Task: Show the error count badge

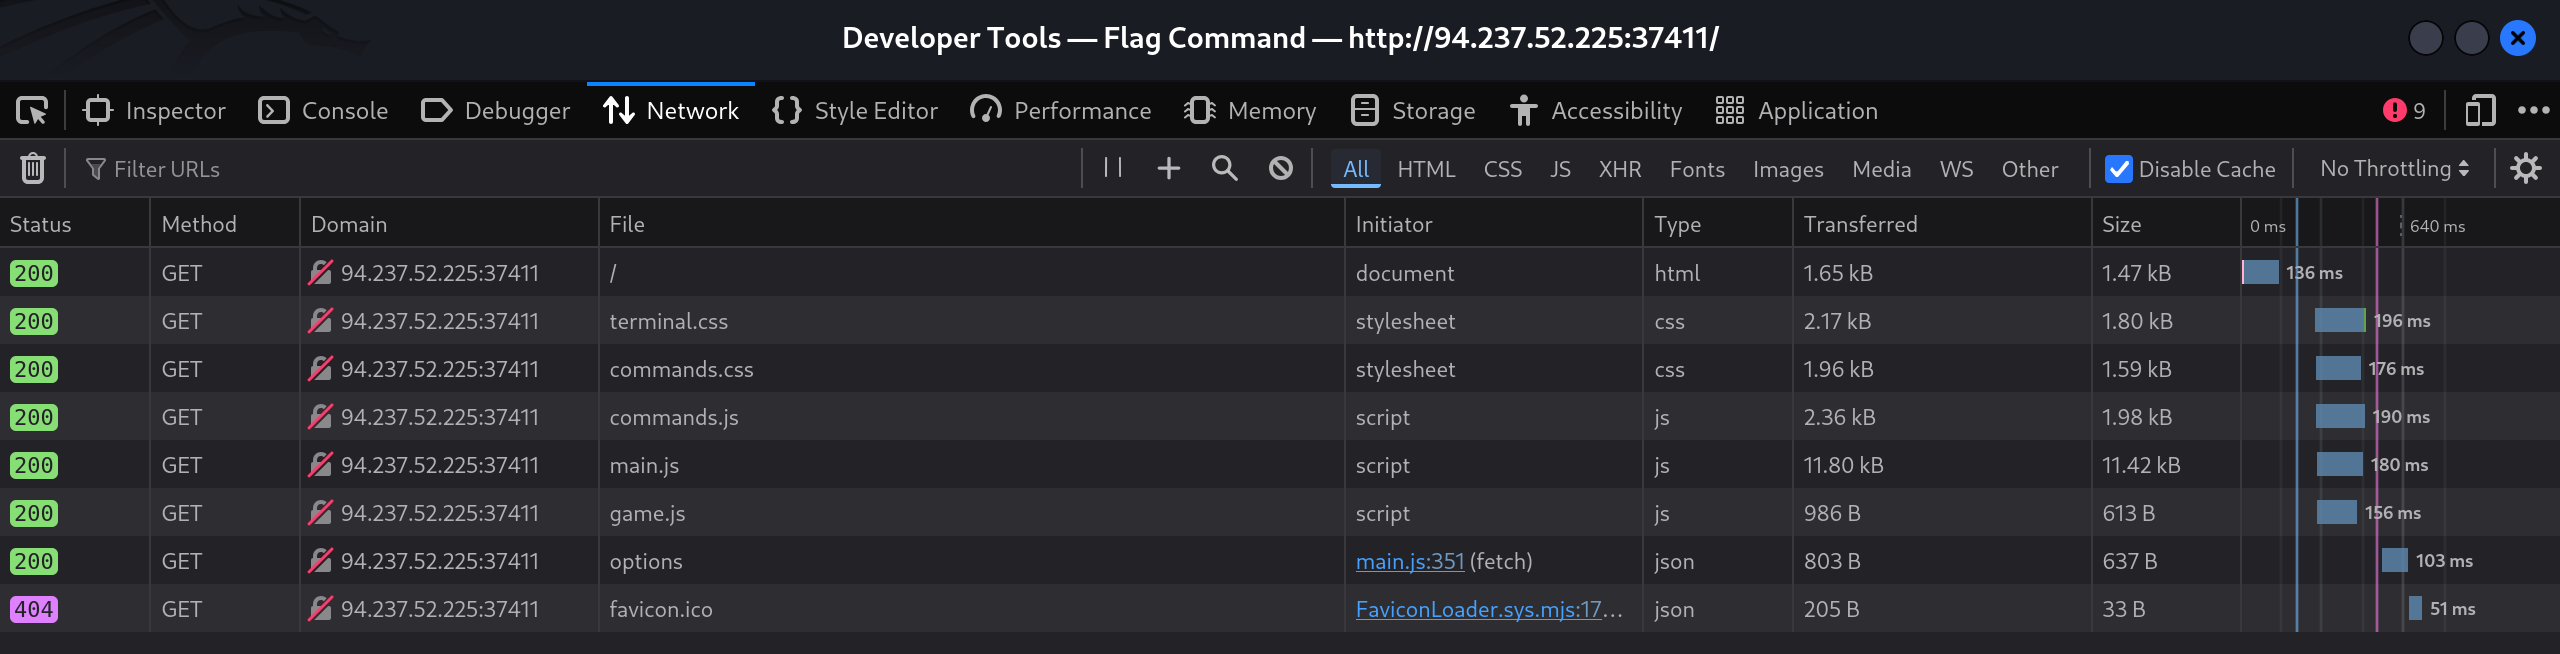Action: (x=2404, y=110)
